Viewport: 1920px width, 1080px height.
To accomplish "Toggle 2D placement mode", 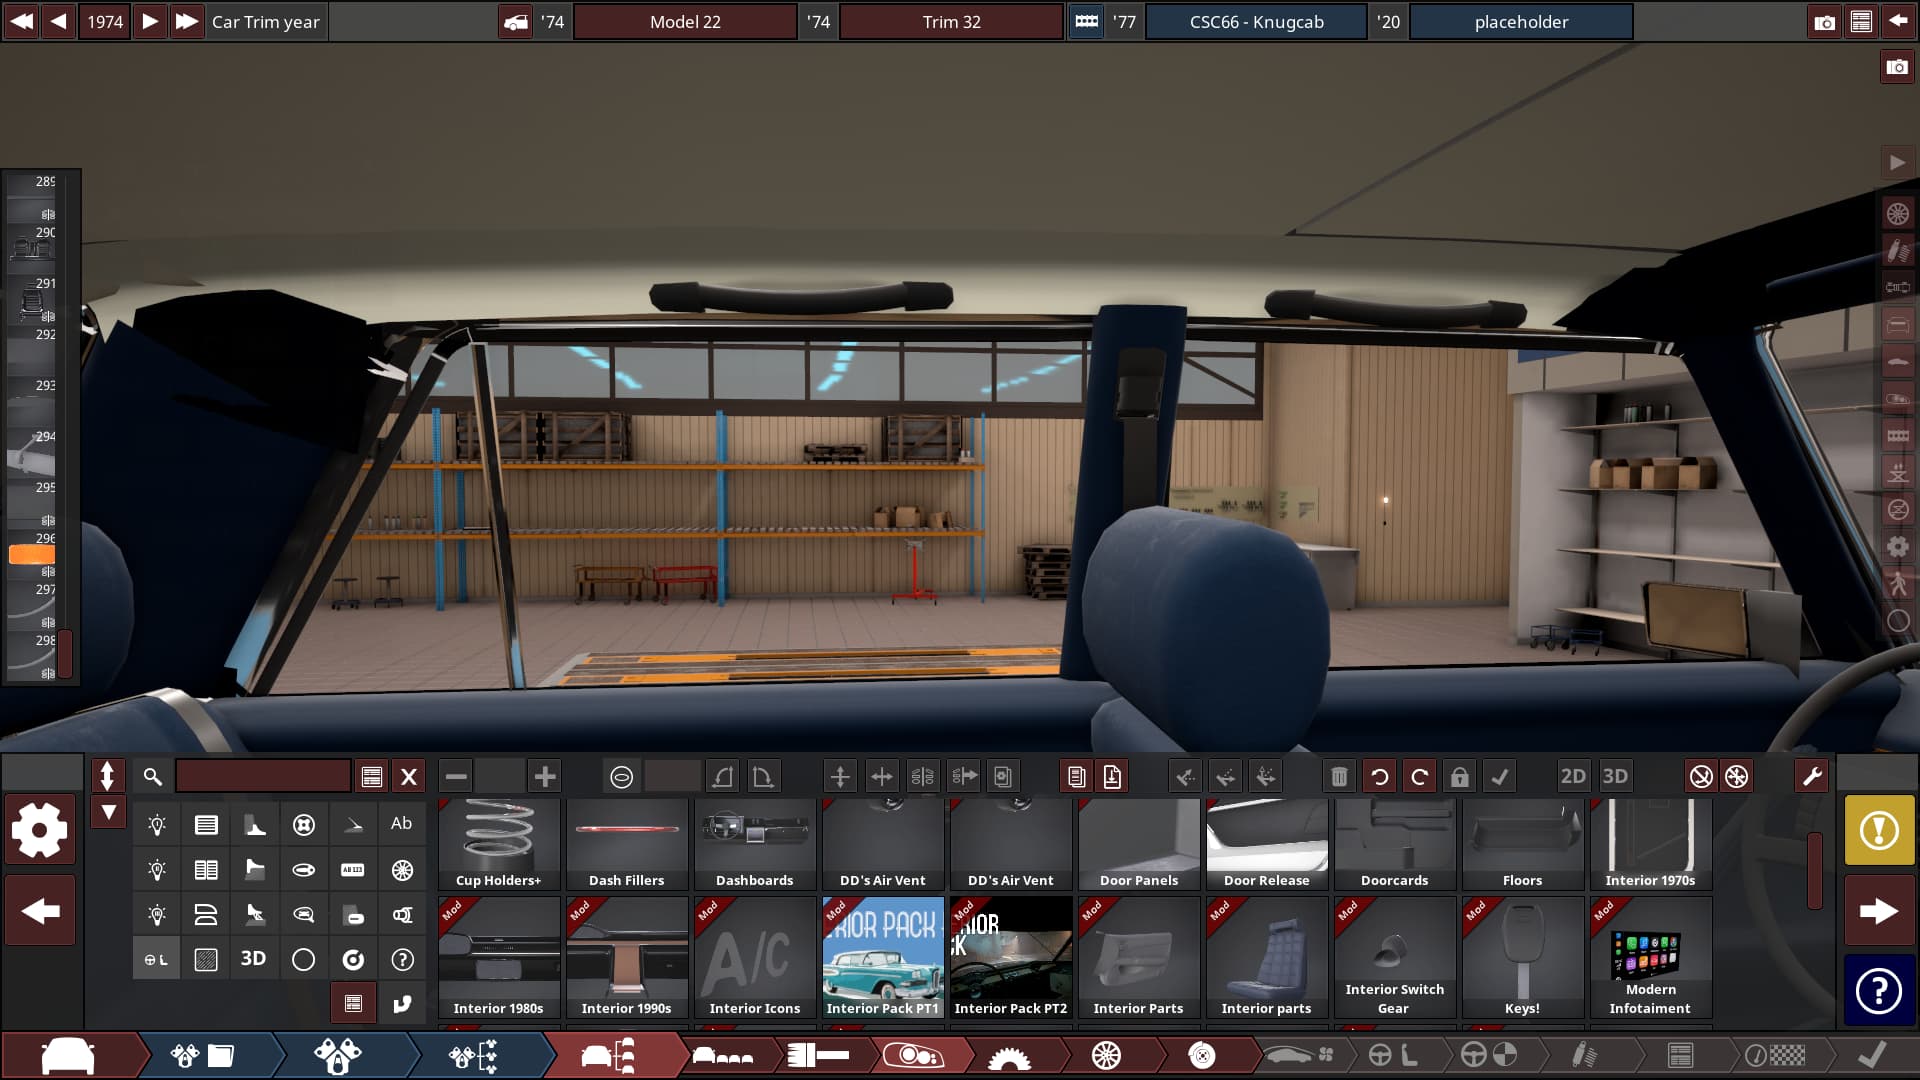I will (x=1572, y=777).
